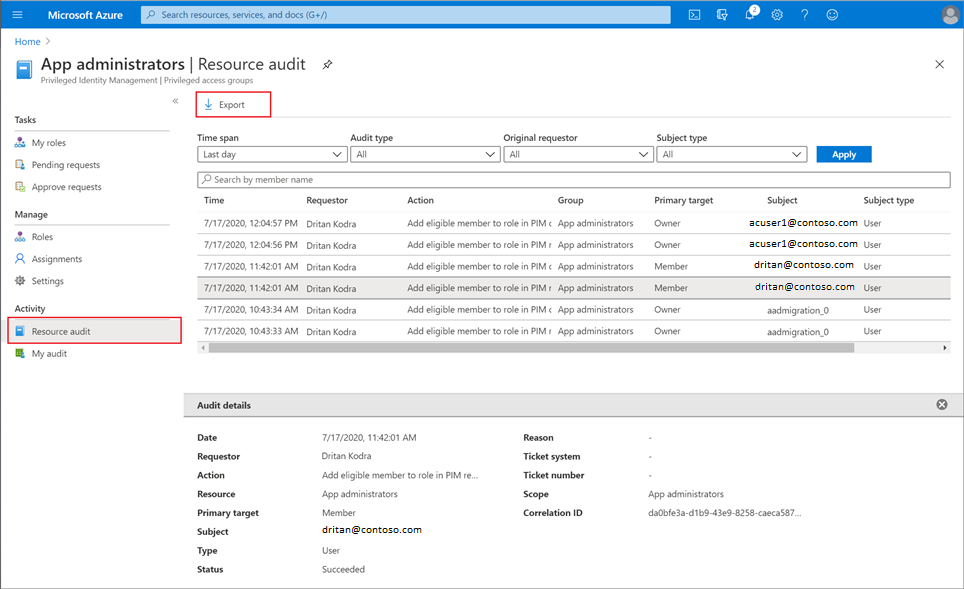Close the Audit details panel
Viewport: 964px width, 589px height.
[941, 405]
